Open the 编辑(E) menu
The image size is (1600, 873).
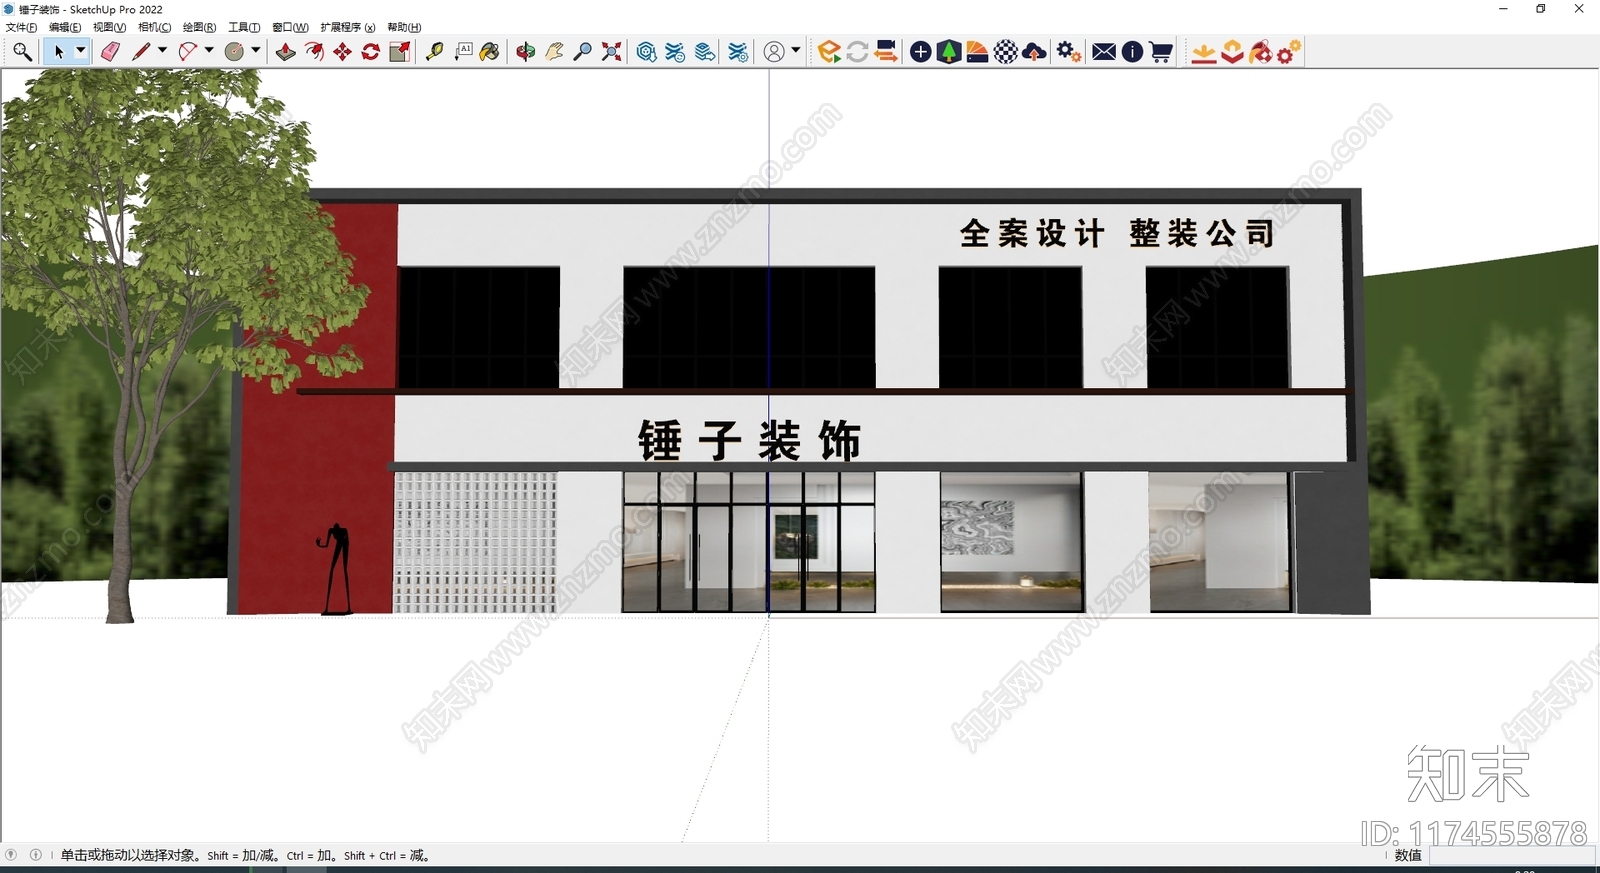click(x=65, y=27)
